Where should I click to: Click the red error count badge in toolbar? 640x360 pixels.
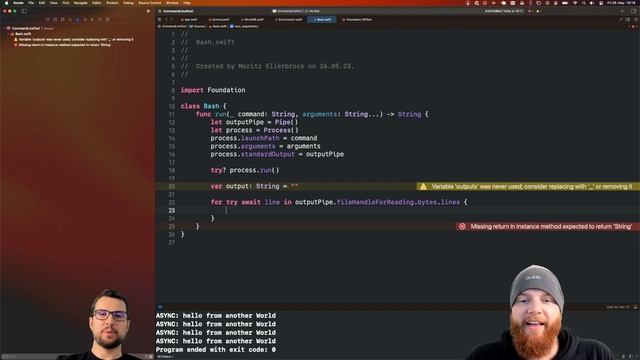[x=530, y=11]
